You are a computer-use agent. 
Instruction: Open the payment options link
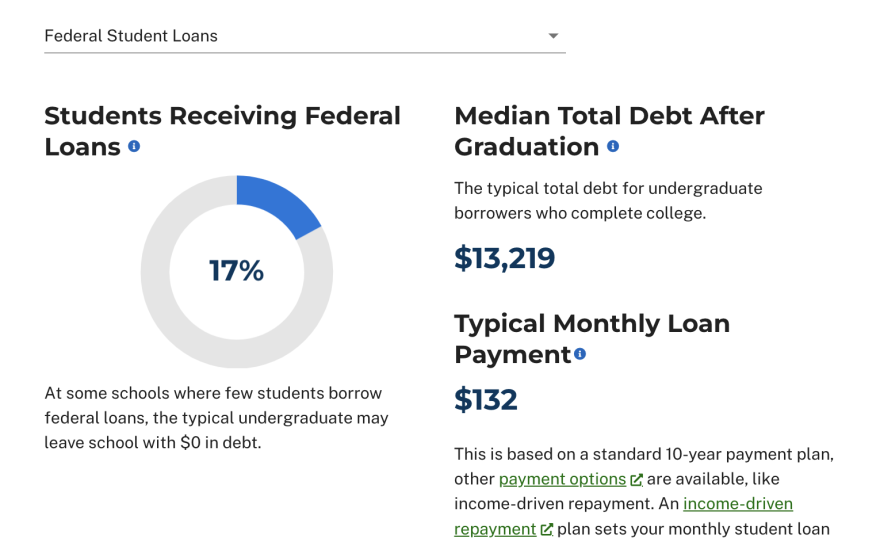click(562, 479)
